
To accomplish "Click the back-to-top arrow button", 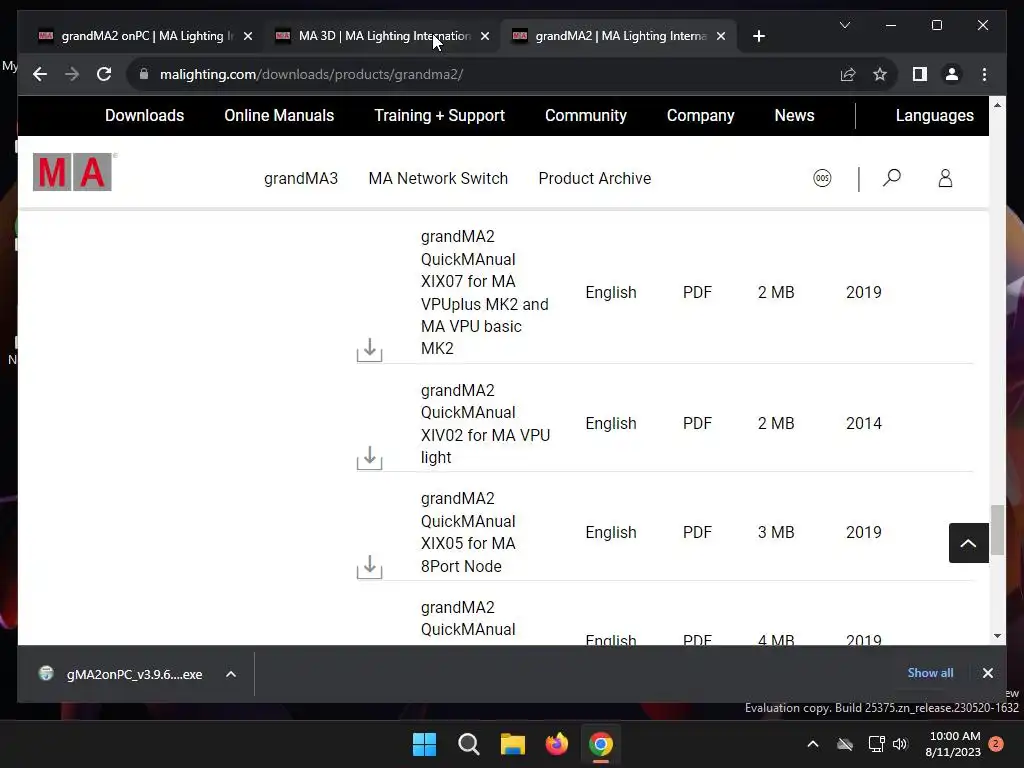I will click(x=968, y=543).
